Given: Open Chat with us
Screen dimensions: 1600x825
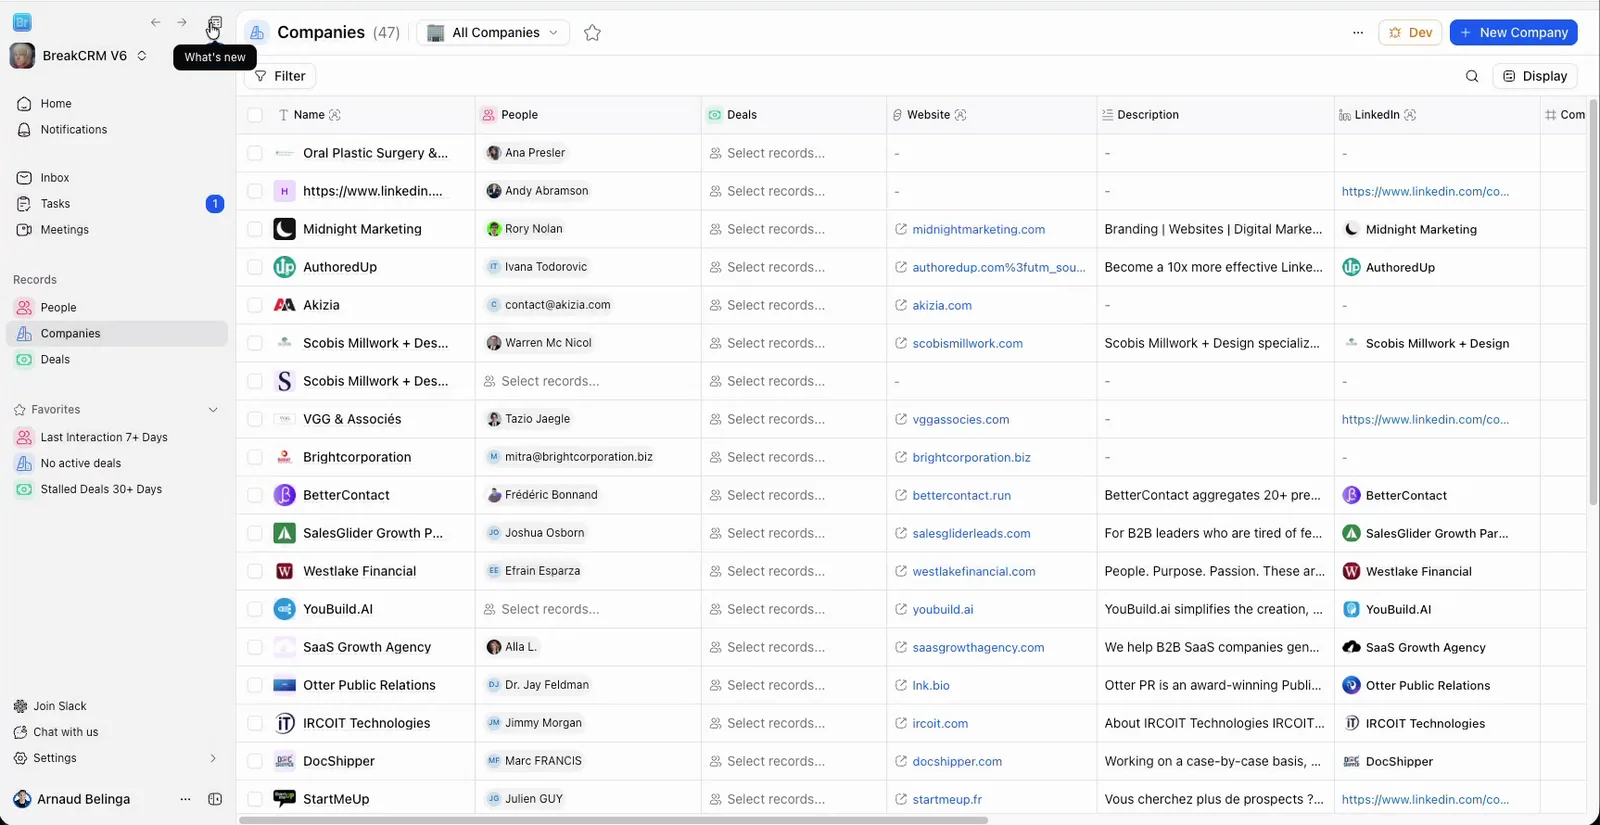Looking at the screenshot, I should pos(56,732).
